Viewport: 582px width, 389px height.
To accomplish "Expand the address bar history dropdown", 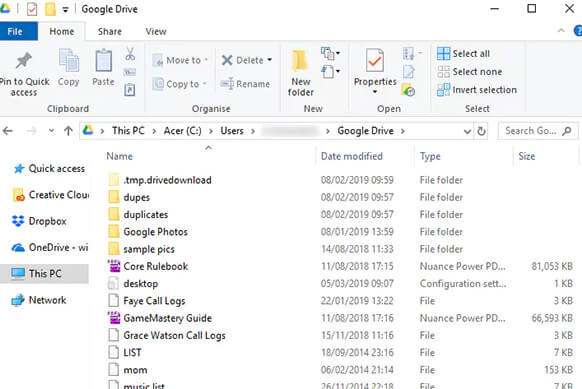I will coord(467,131).
